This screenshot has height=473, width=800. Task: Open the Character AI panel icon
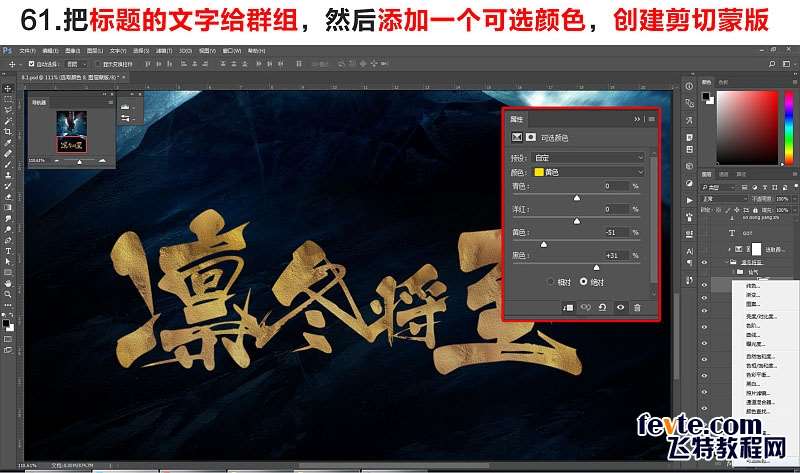point(689,251)
